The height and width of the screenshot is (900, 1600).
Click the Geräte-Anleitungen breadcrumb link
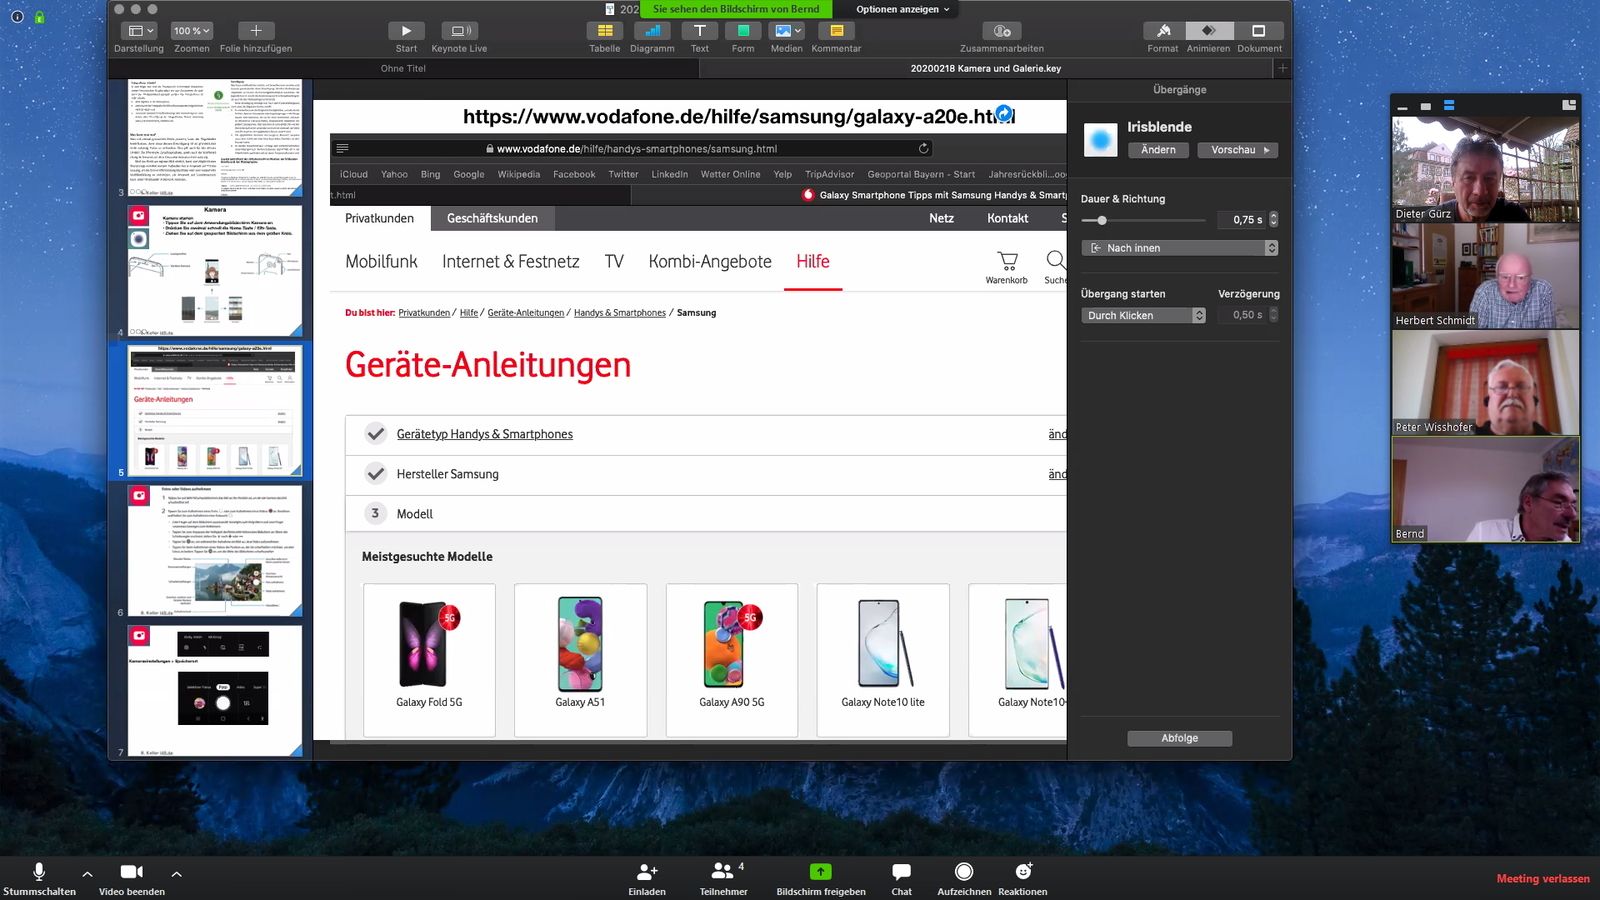(526, 313)
